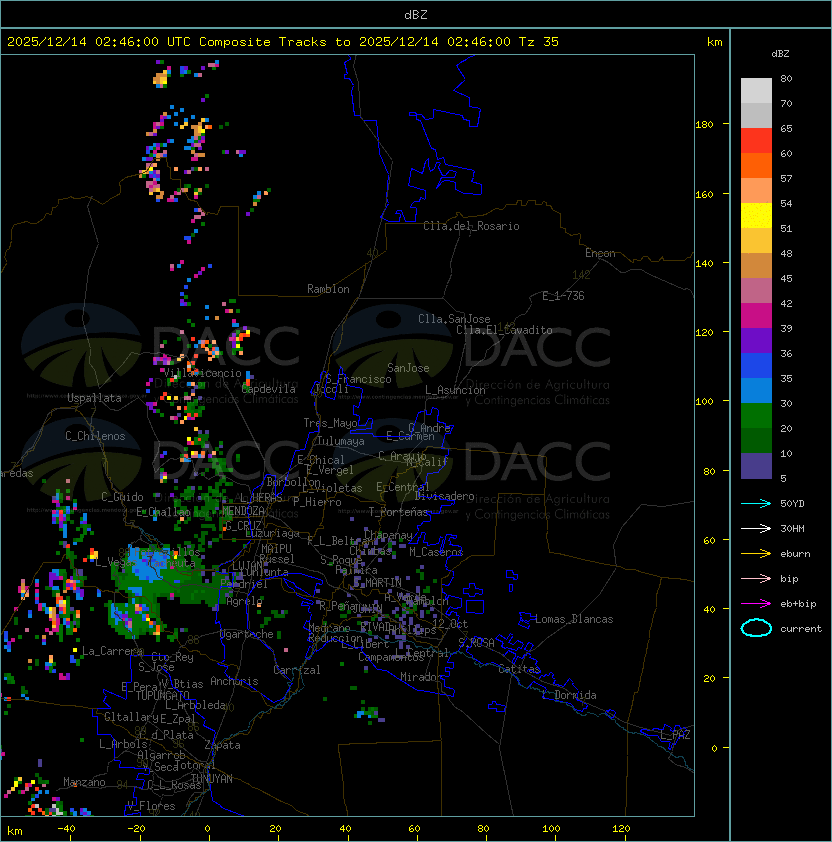Click the 'Carrizal' map label
Screen dimensions: 832x842
pos(296,670)
